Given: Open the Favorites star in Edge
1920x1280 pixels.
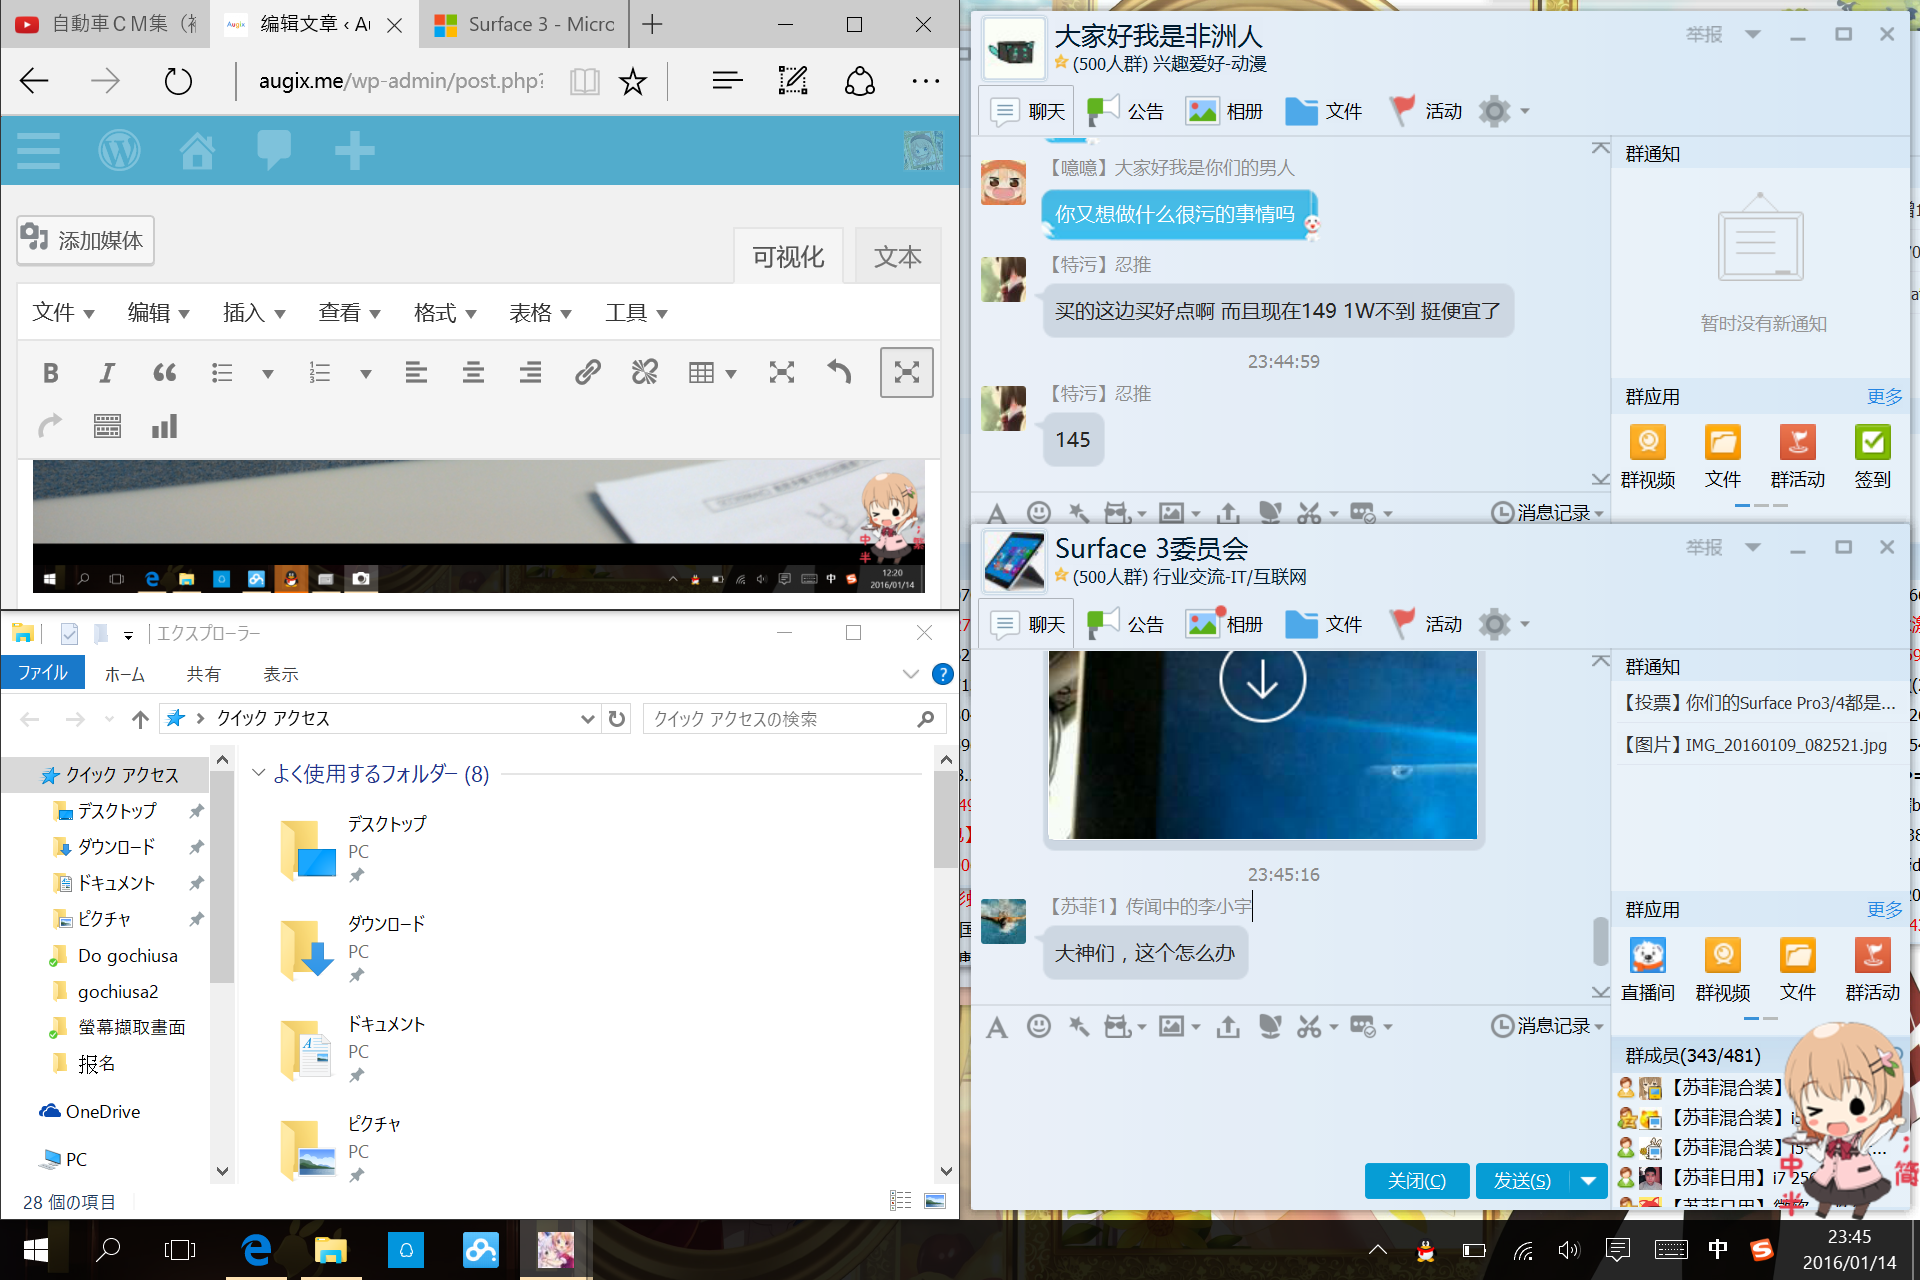Looking at the screenshot, I should click(632, 81).
